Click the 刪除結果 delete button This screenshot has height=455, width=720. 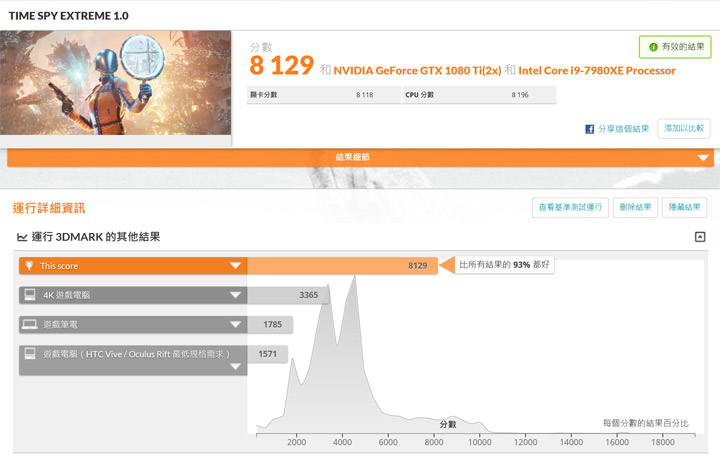[636, 208]
